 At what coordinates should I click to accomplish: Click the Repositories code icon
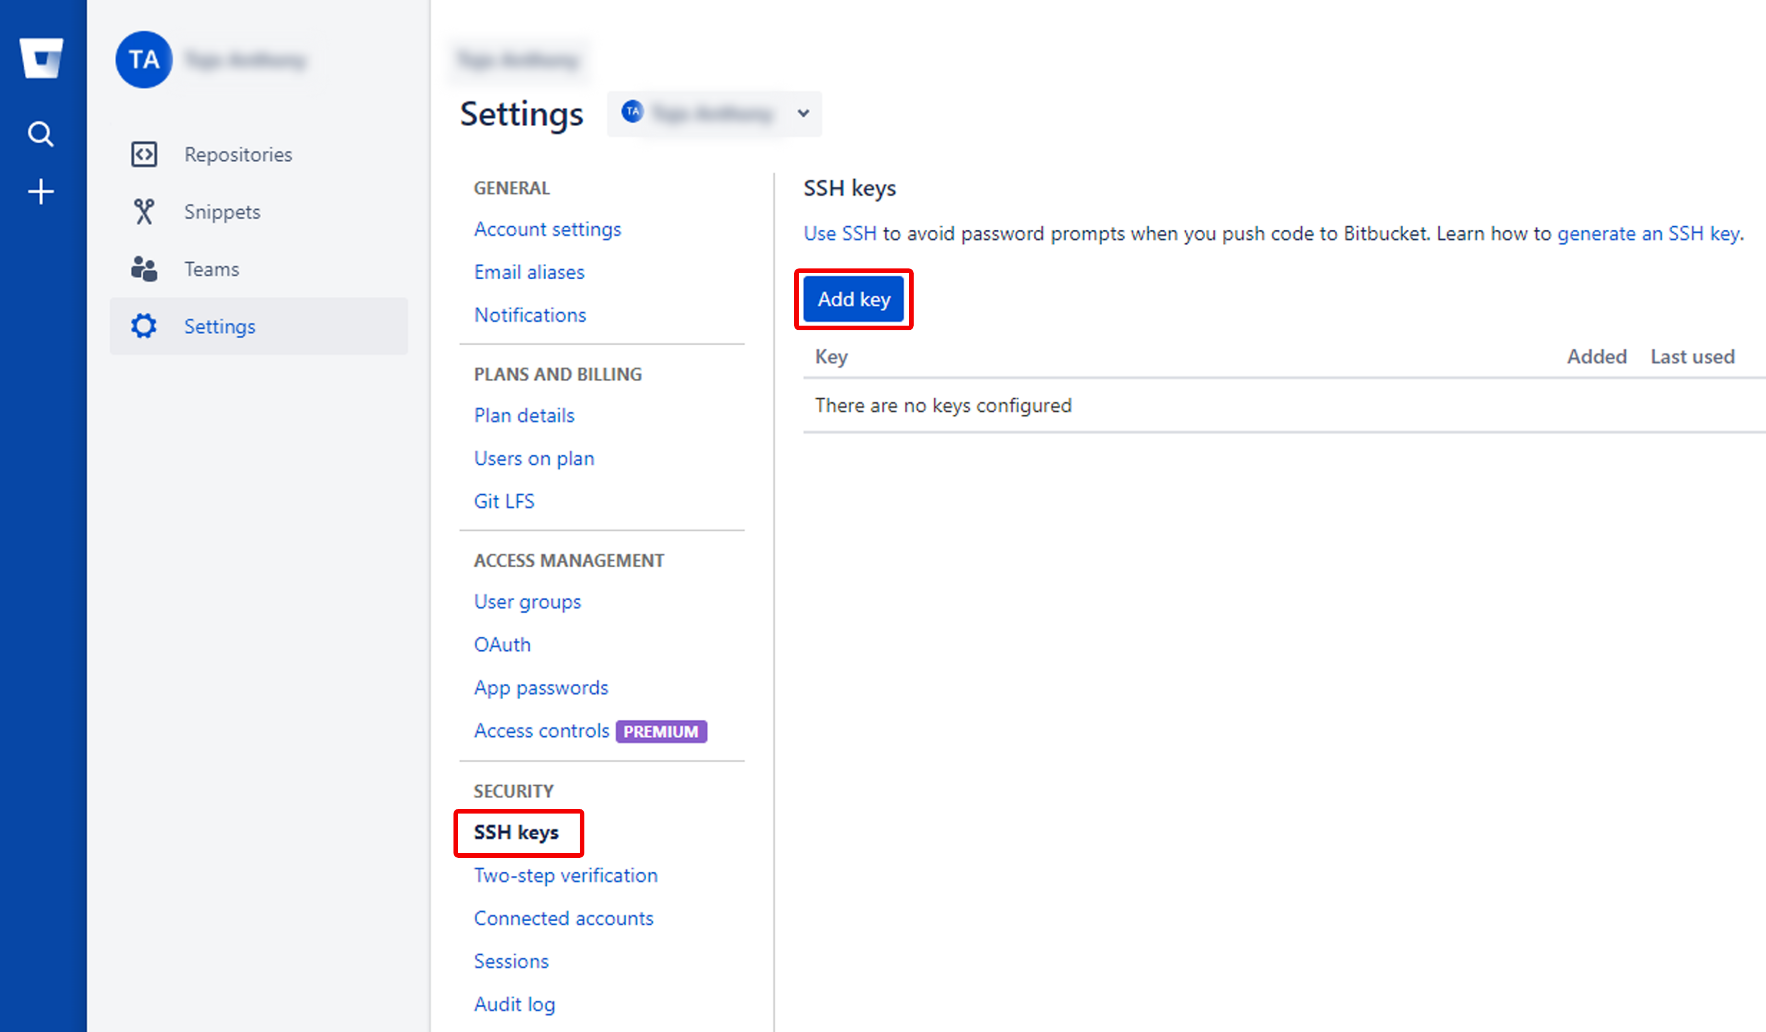144,154
